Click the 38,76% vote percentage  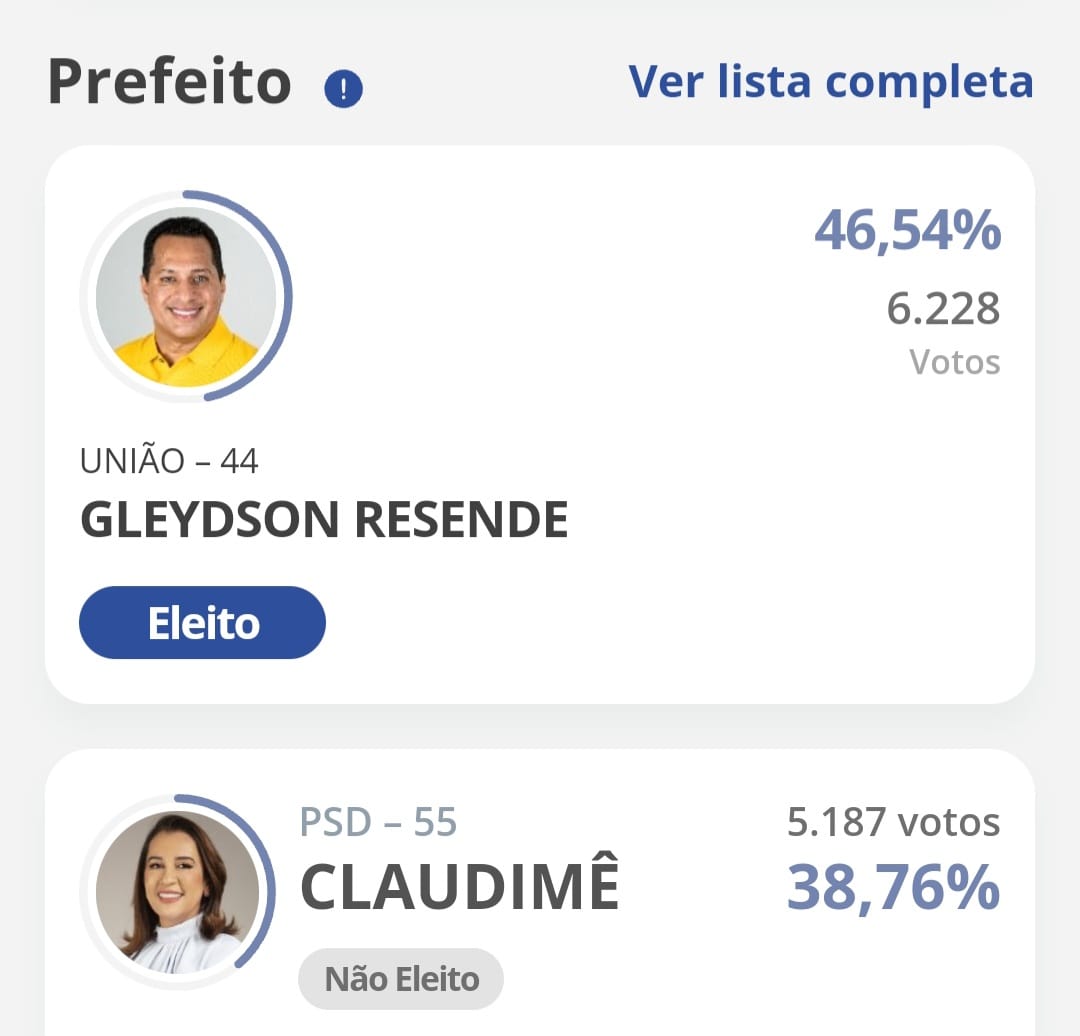click(x=893, y=888)
